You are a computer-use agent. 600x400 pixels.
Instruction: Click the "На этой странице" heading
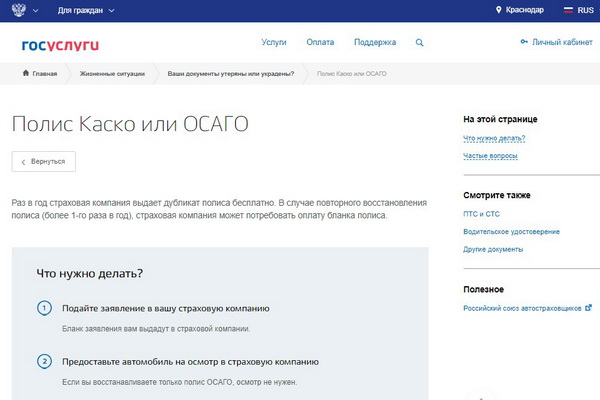500,119
